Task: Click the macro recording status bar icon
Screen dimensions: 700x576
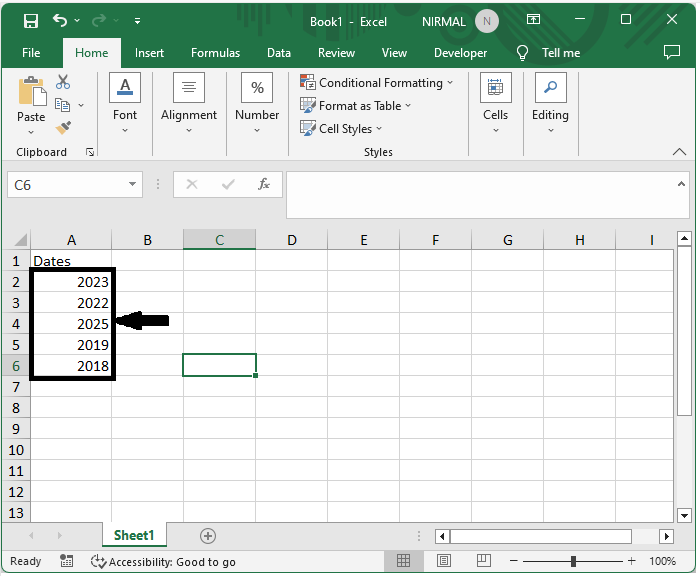Action: pyautogui.click(x=67, y=561)
